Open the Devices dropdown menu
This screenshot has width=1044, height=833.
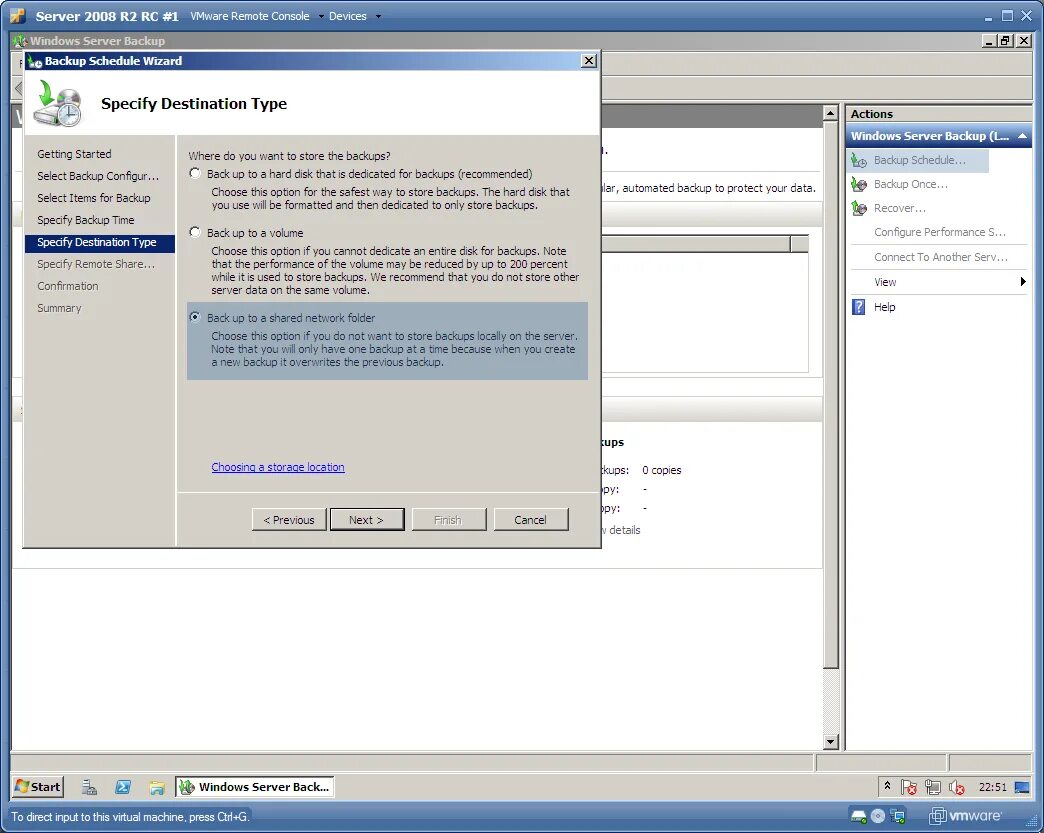coord(355,16)
